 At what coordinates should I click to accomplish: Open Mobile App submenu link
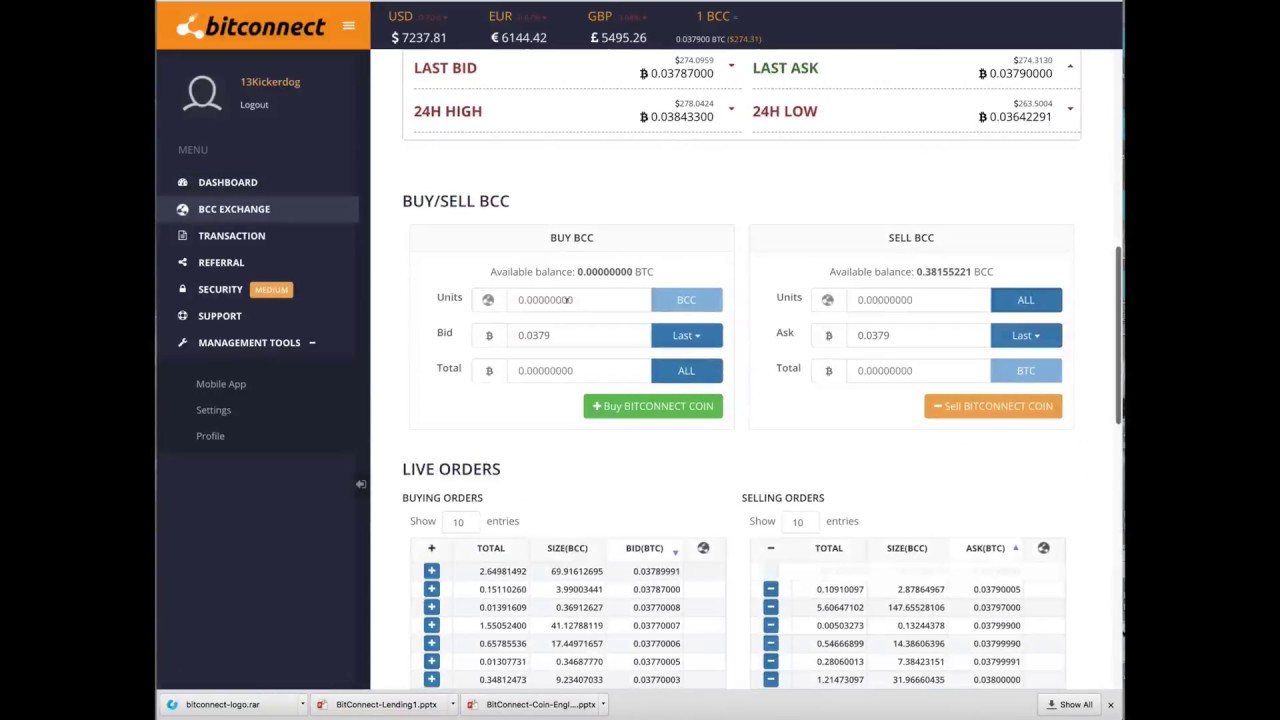pos(221,384)
